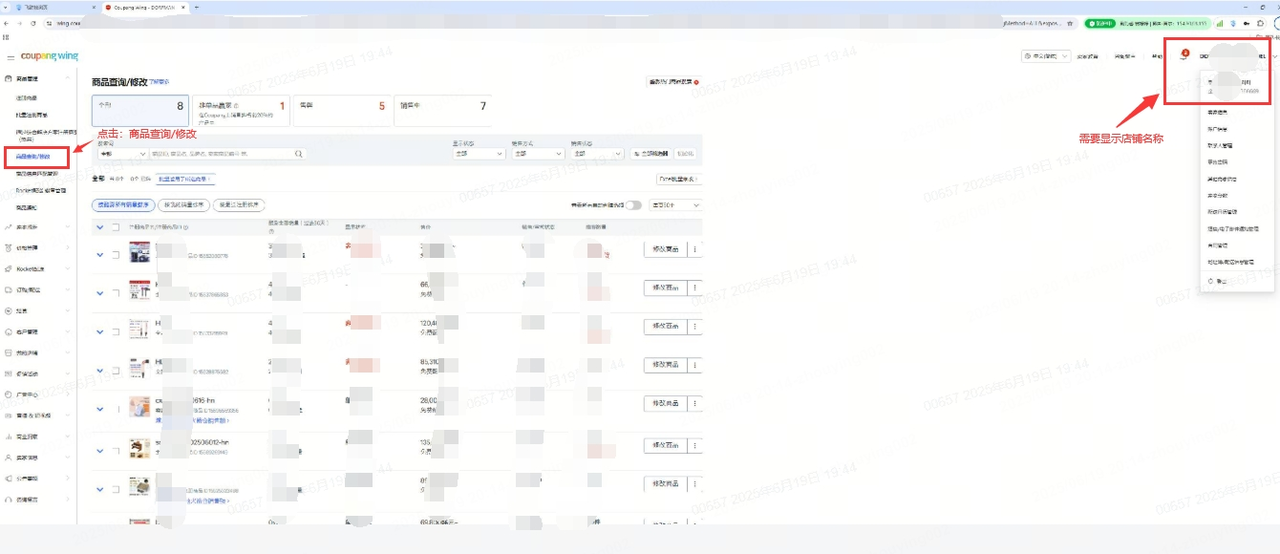This screenshot has height=554, width=1280.
Task: Open the hamburger menu beside Coupang Wing logo
Action: (x=10, y=57)
